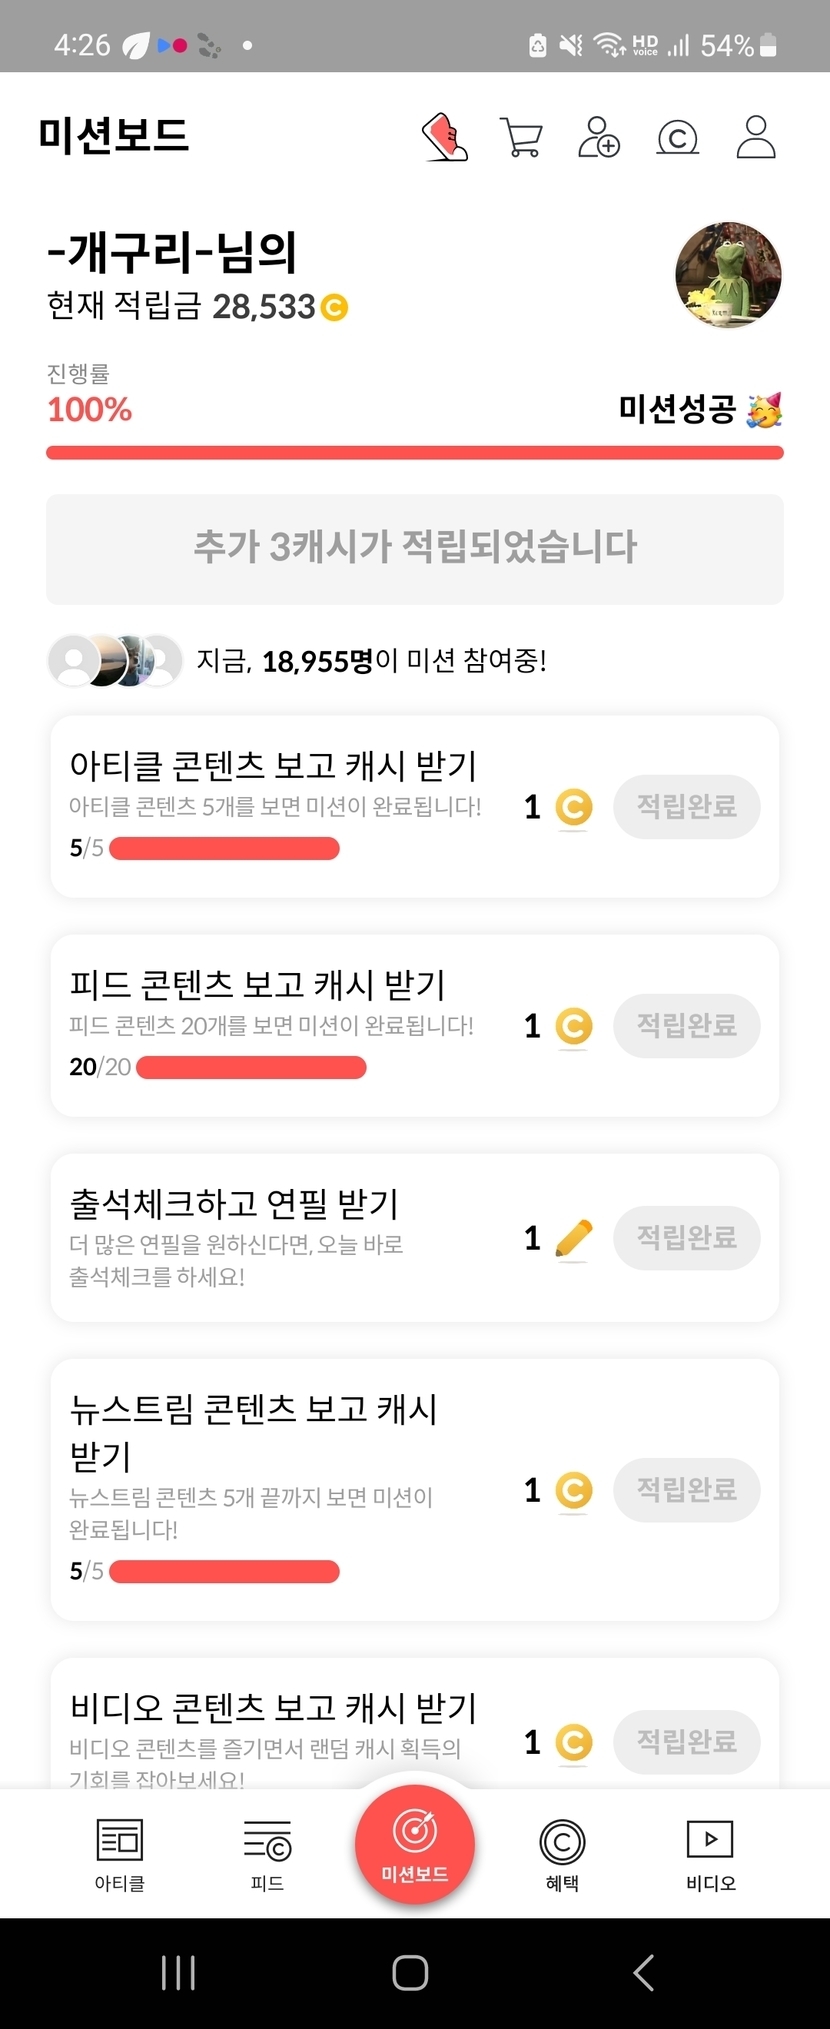Tap the red 미션보드 center button
Image resolution: width=830 pixels, height=2029 pixels.
coord(415,1845)
